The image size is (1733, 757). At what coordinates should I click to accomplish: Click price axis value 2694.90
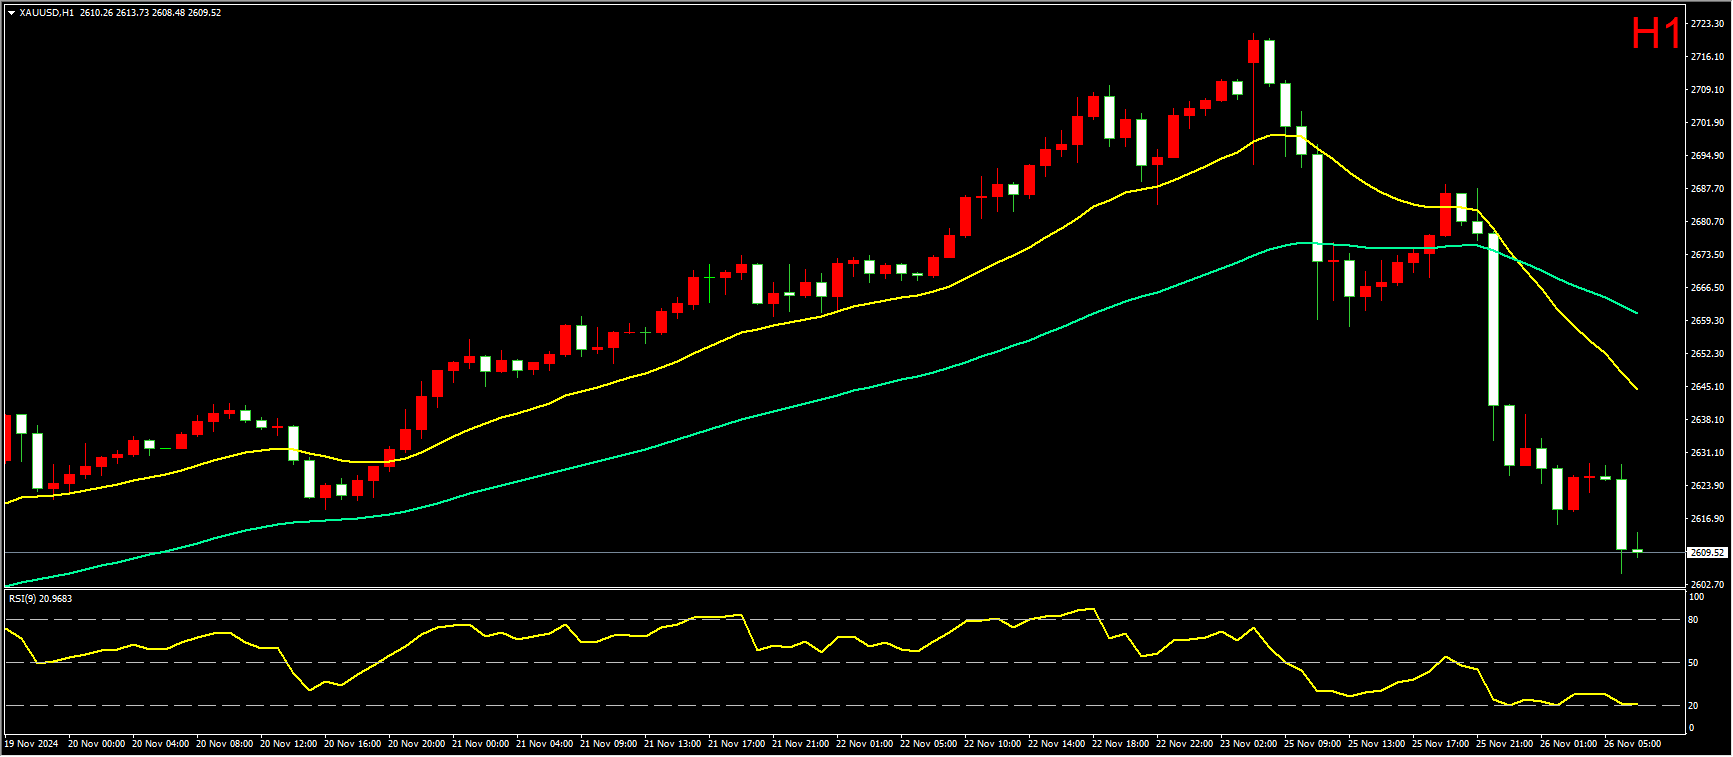point(1707,156)
